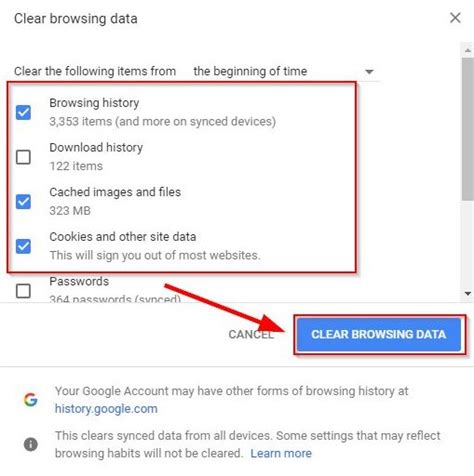The width and height of the screenshot is (474, 476).
Task: Click the scrollbar up arrow
Action: pyautogui.click(x=468, y=51)
